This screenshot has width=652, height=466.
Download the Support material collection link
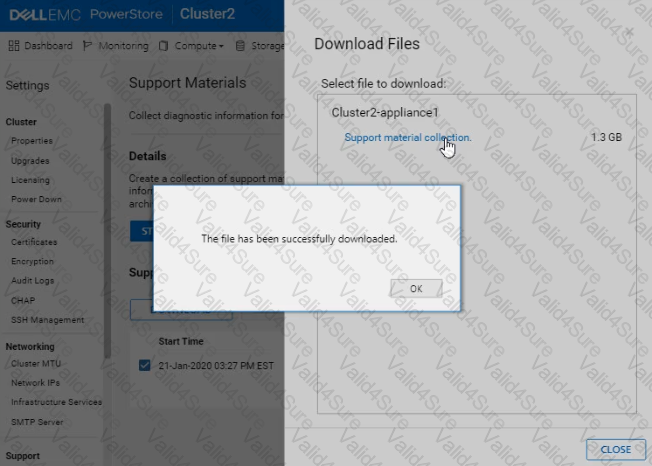(407, 137)
